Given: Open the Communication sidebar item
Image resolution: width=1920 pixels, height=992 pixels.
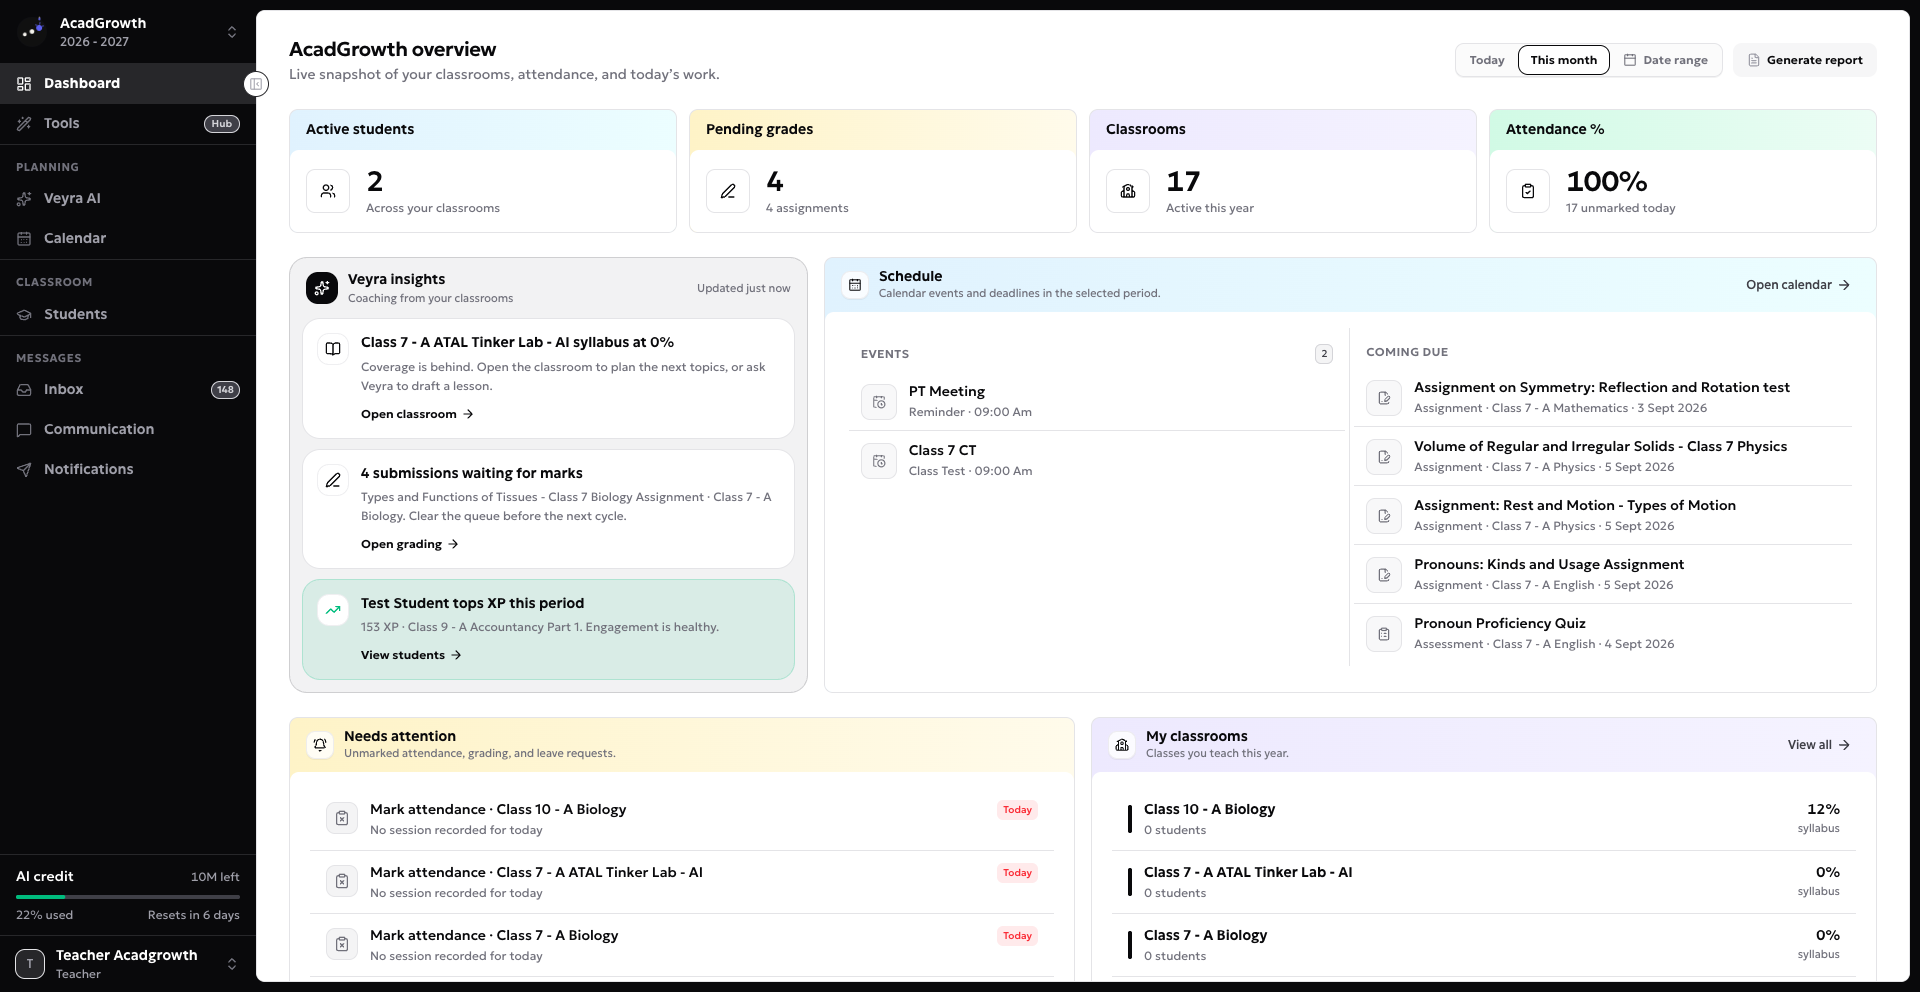Looking at the screenshot, I should [x=128, y=429].
